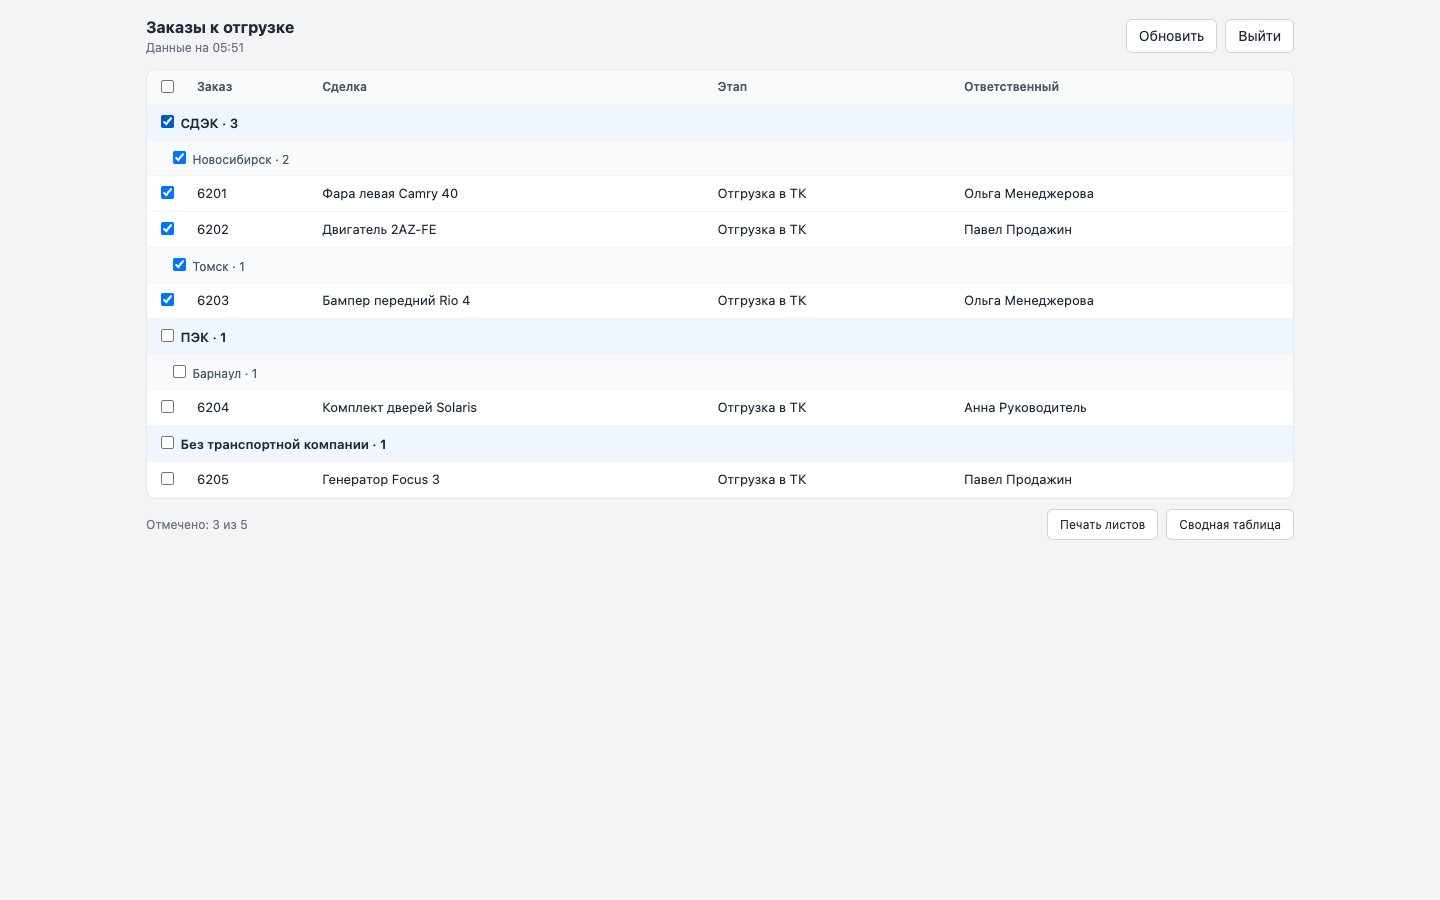
Task: Click the Ответственный column header
Action: pyautogui.click(x=1011, y=87)
